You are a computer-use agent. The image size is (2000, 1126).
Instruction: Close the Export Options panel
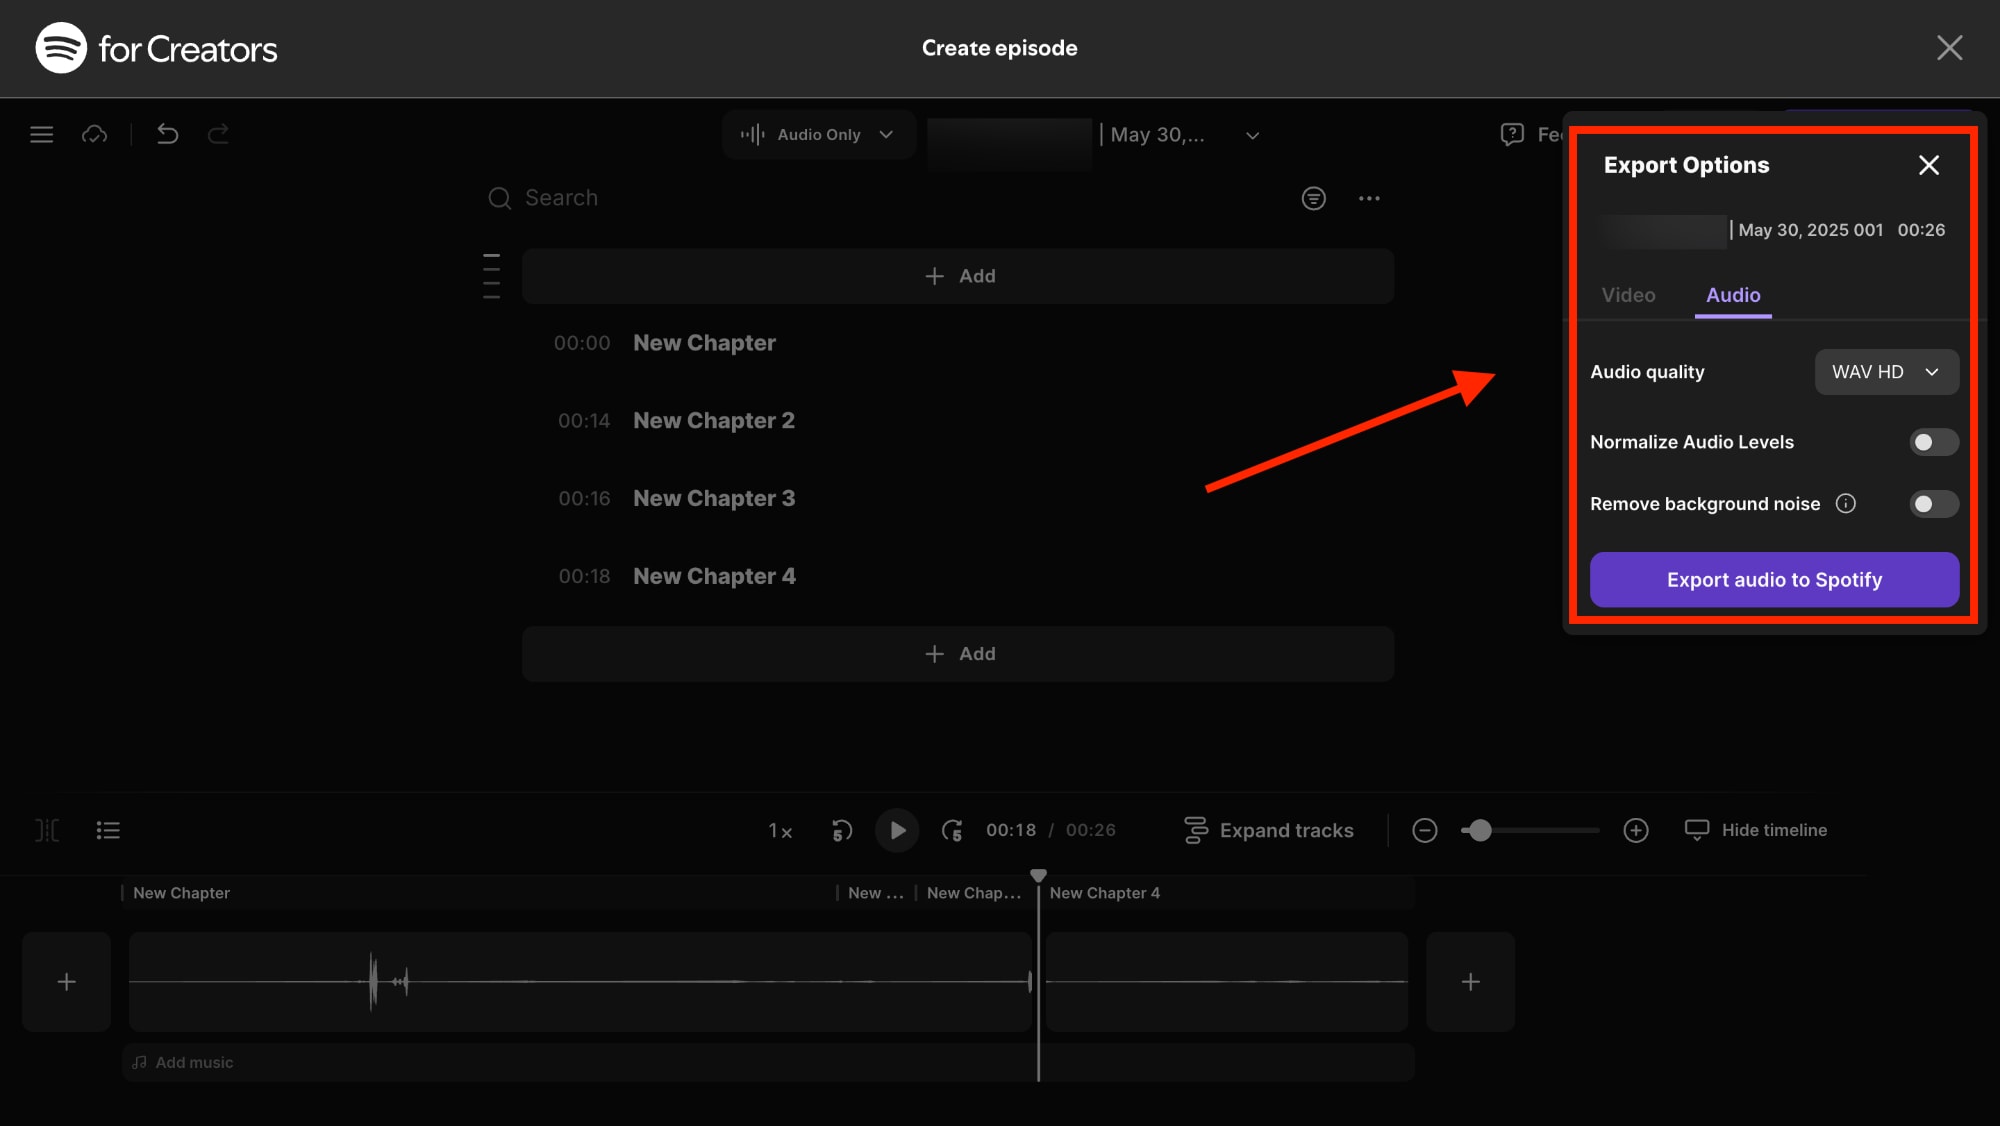click(x=1929, y=165)
